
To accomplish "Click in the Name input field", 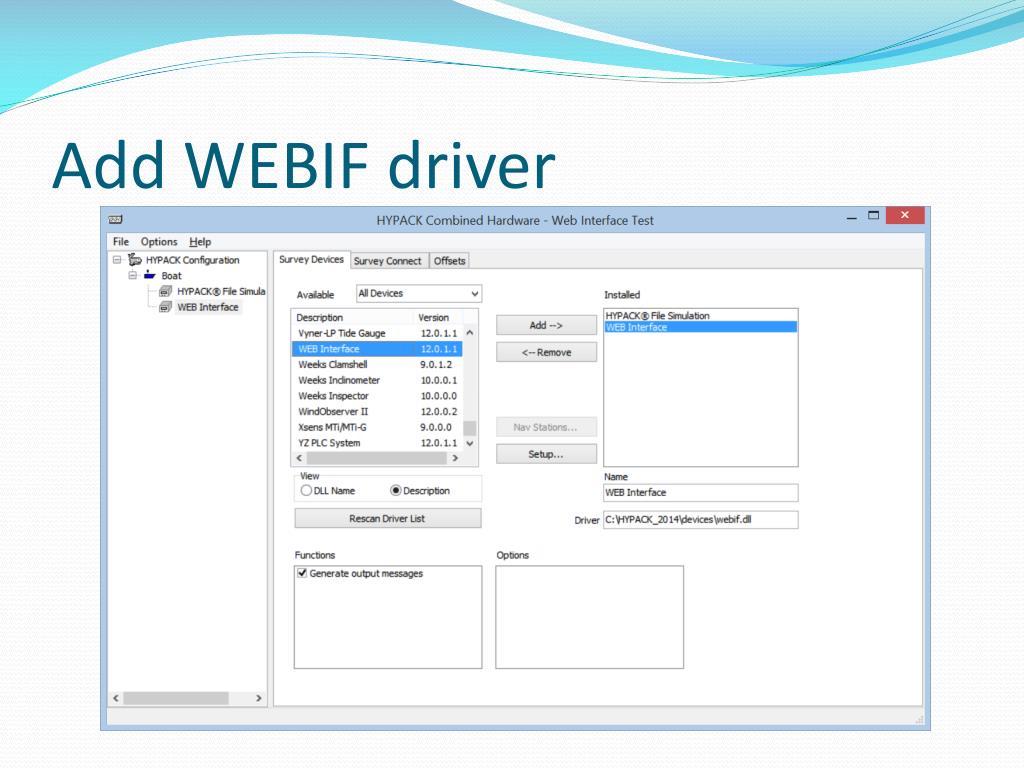I will point(701,492).
